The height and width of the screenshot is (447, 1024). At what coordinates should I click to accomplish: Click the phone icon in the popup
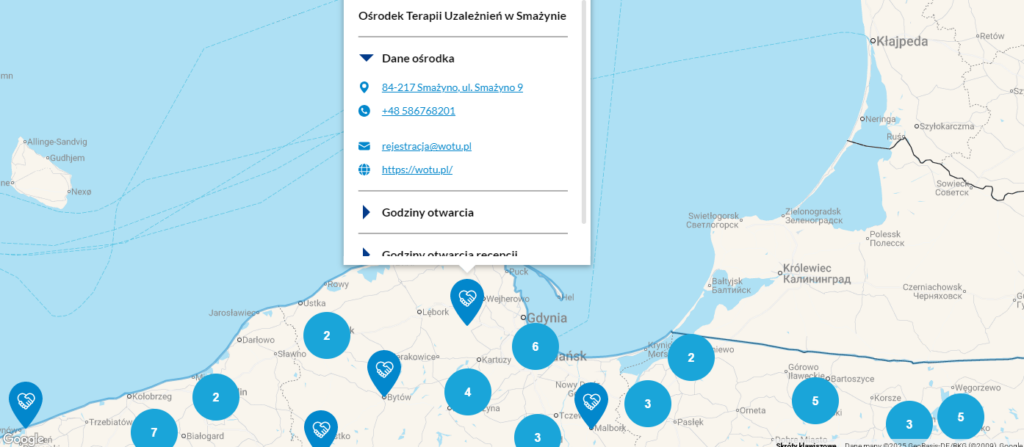pos(364,111)
